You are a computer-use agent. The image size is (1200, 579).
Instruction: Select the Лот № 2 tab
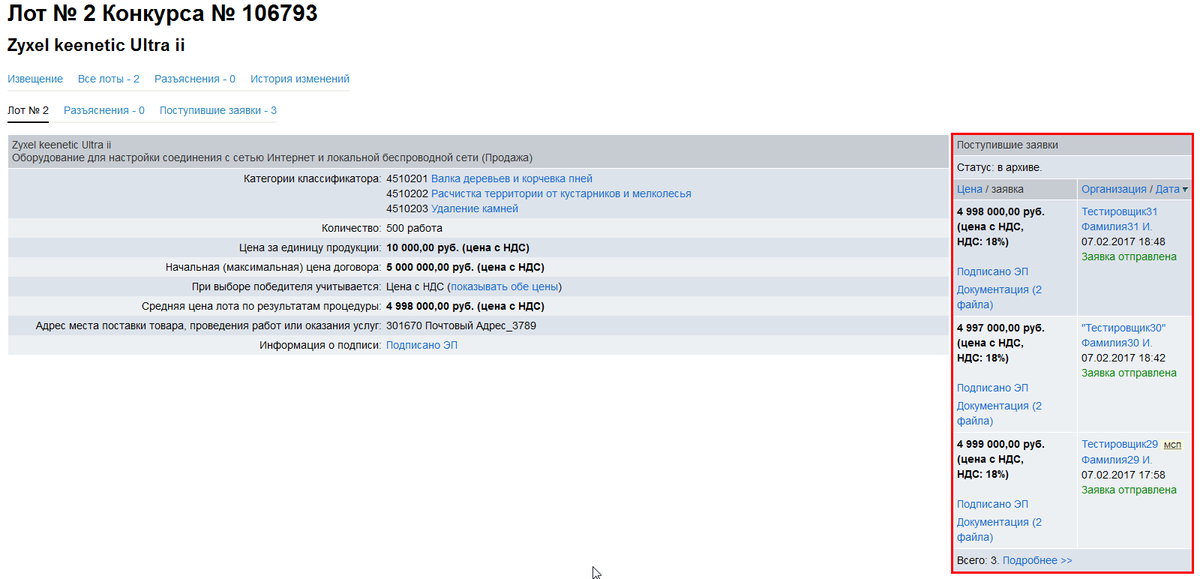28,110
